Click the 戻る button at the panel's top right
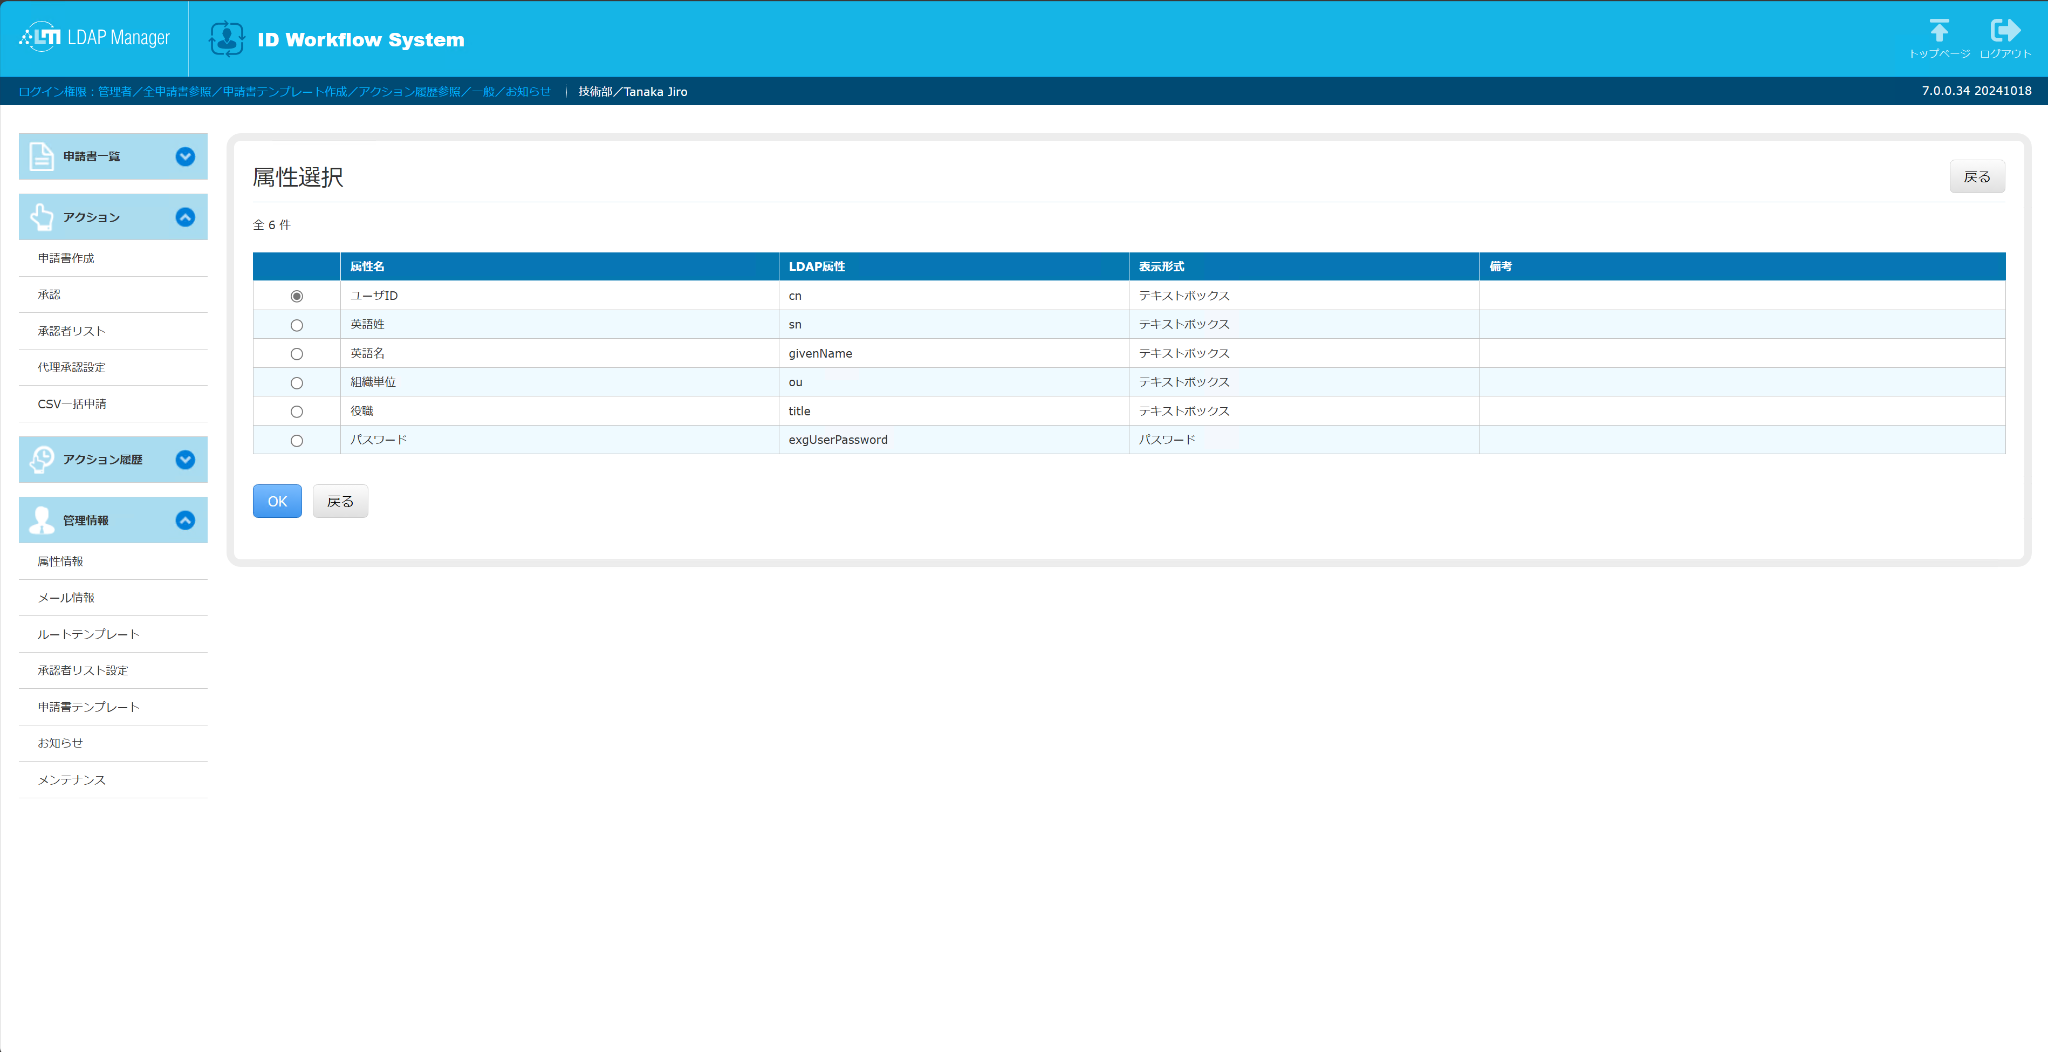 click(1977, 177)
